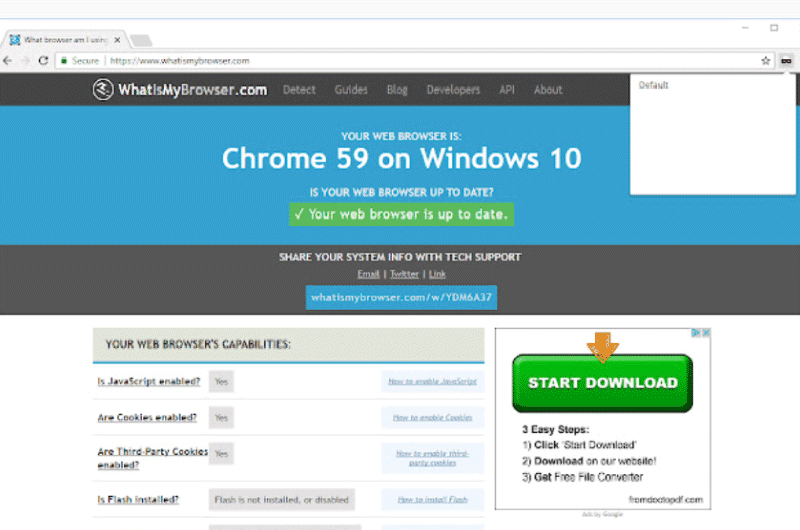Open 'Is JavaScript enabled?' link

pos(149,381)
